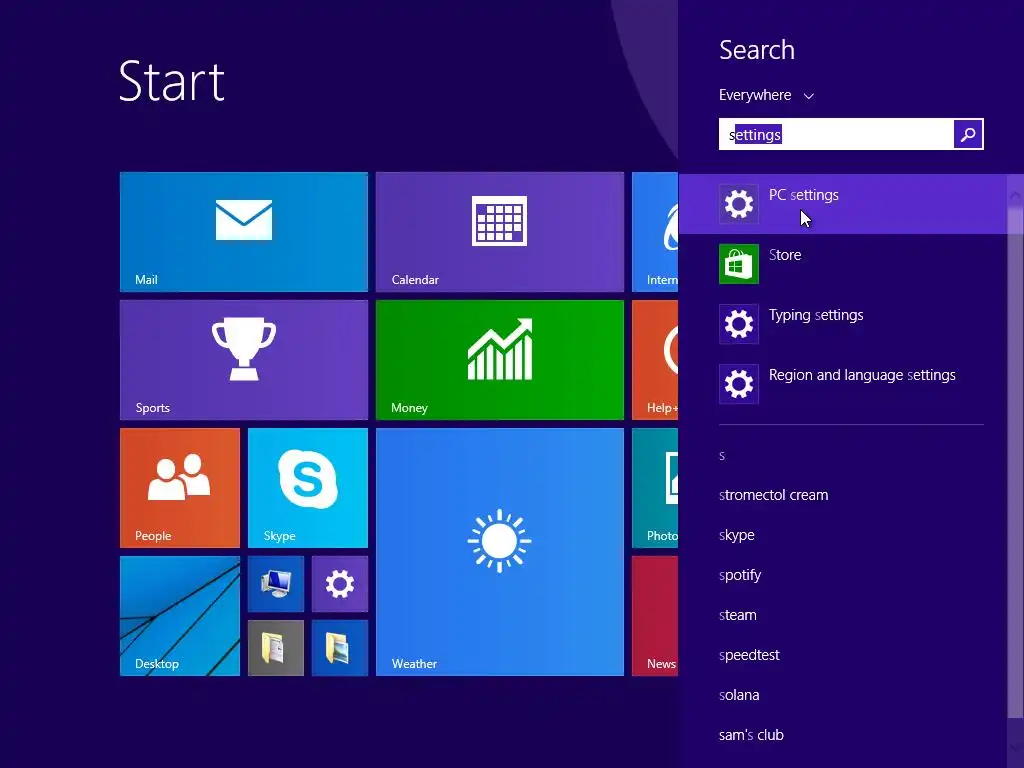The image size is (1024, 768).
Task: Launch the Skype tile
Action: pyautogui.click(x=308, y=488)
